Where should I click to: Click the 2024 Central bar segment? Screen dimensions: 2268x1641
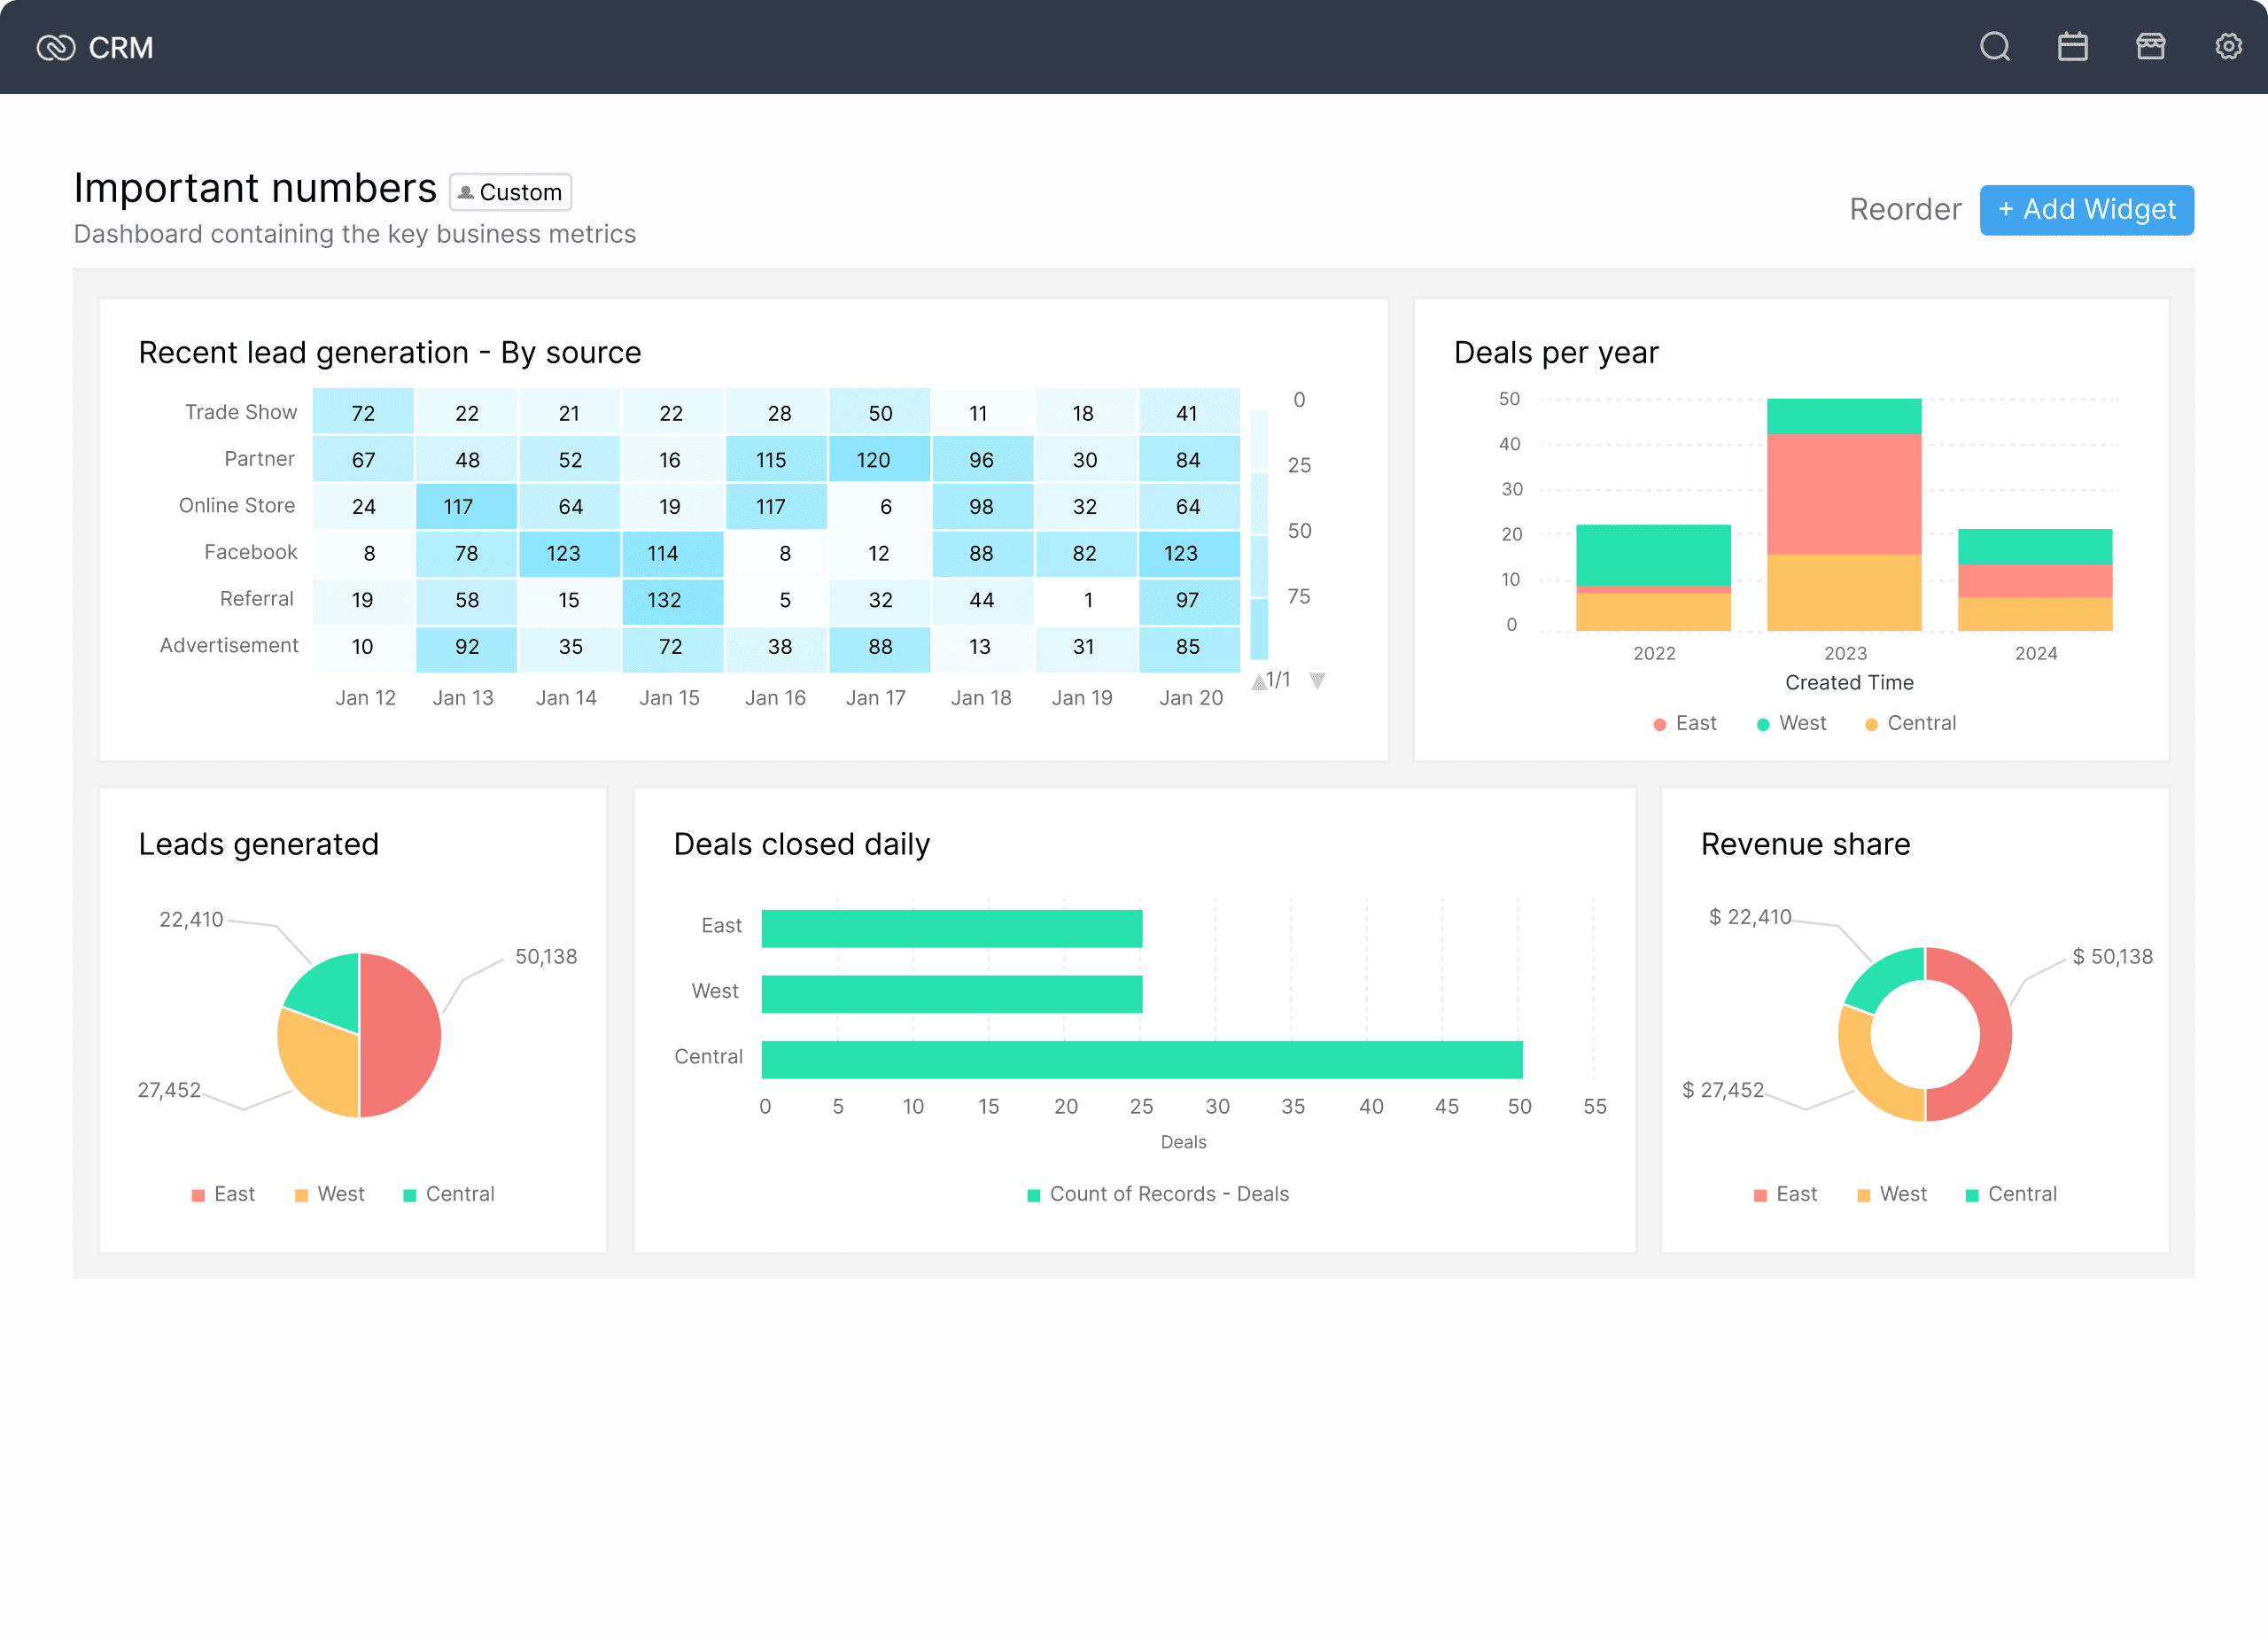2035,614
